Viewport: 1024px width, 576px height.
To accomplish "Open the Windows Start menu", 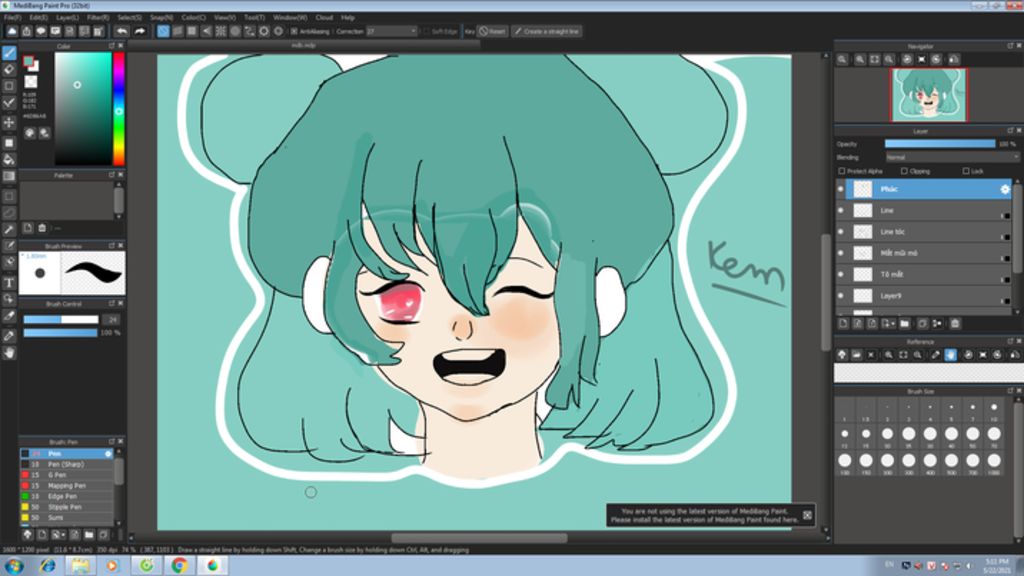I will coord(14,566).
